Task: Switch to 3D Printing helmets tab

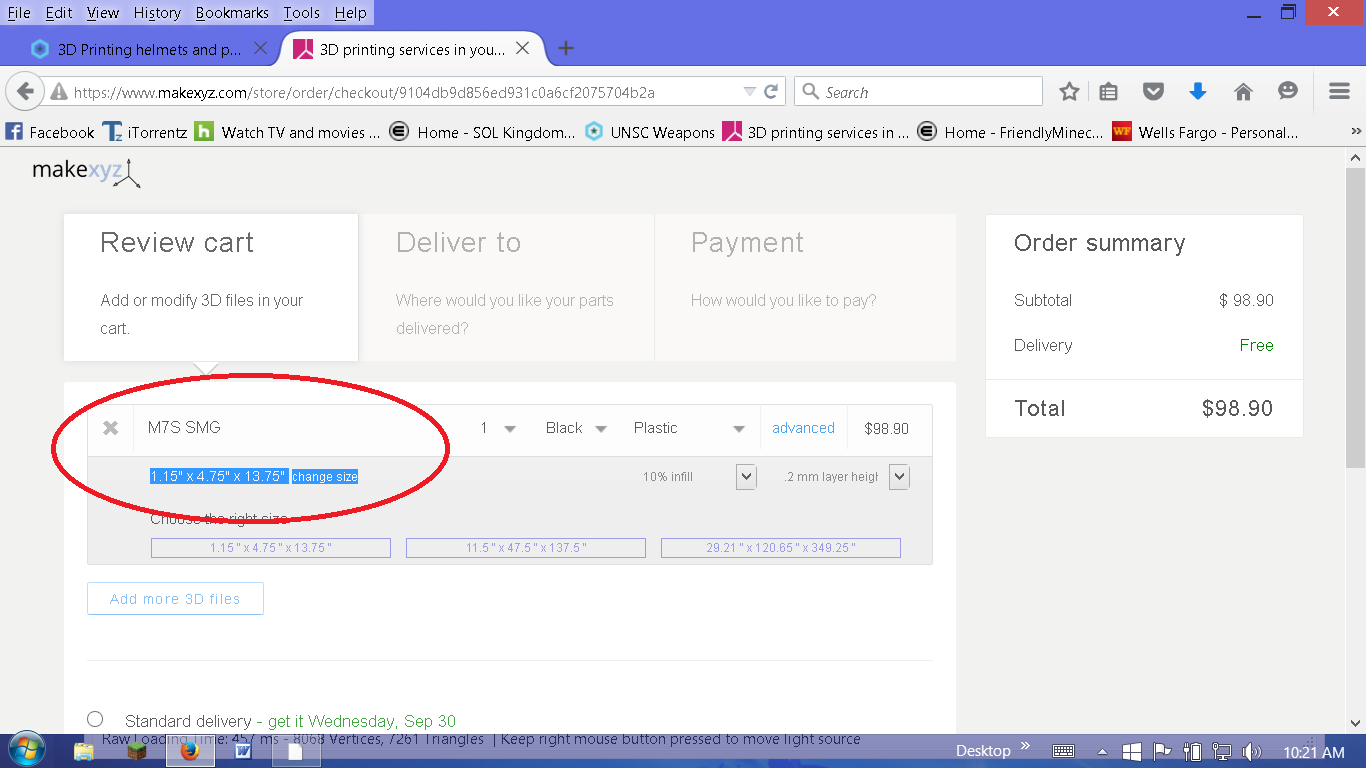Action: click(150, 48)
